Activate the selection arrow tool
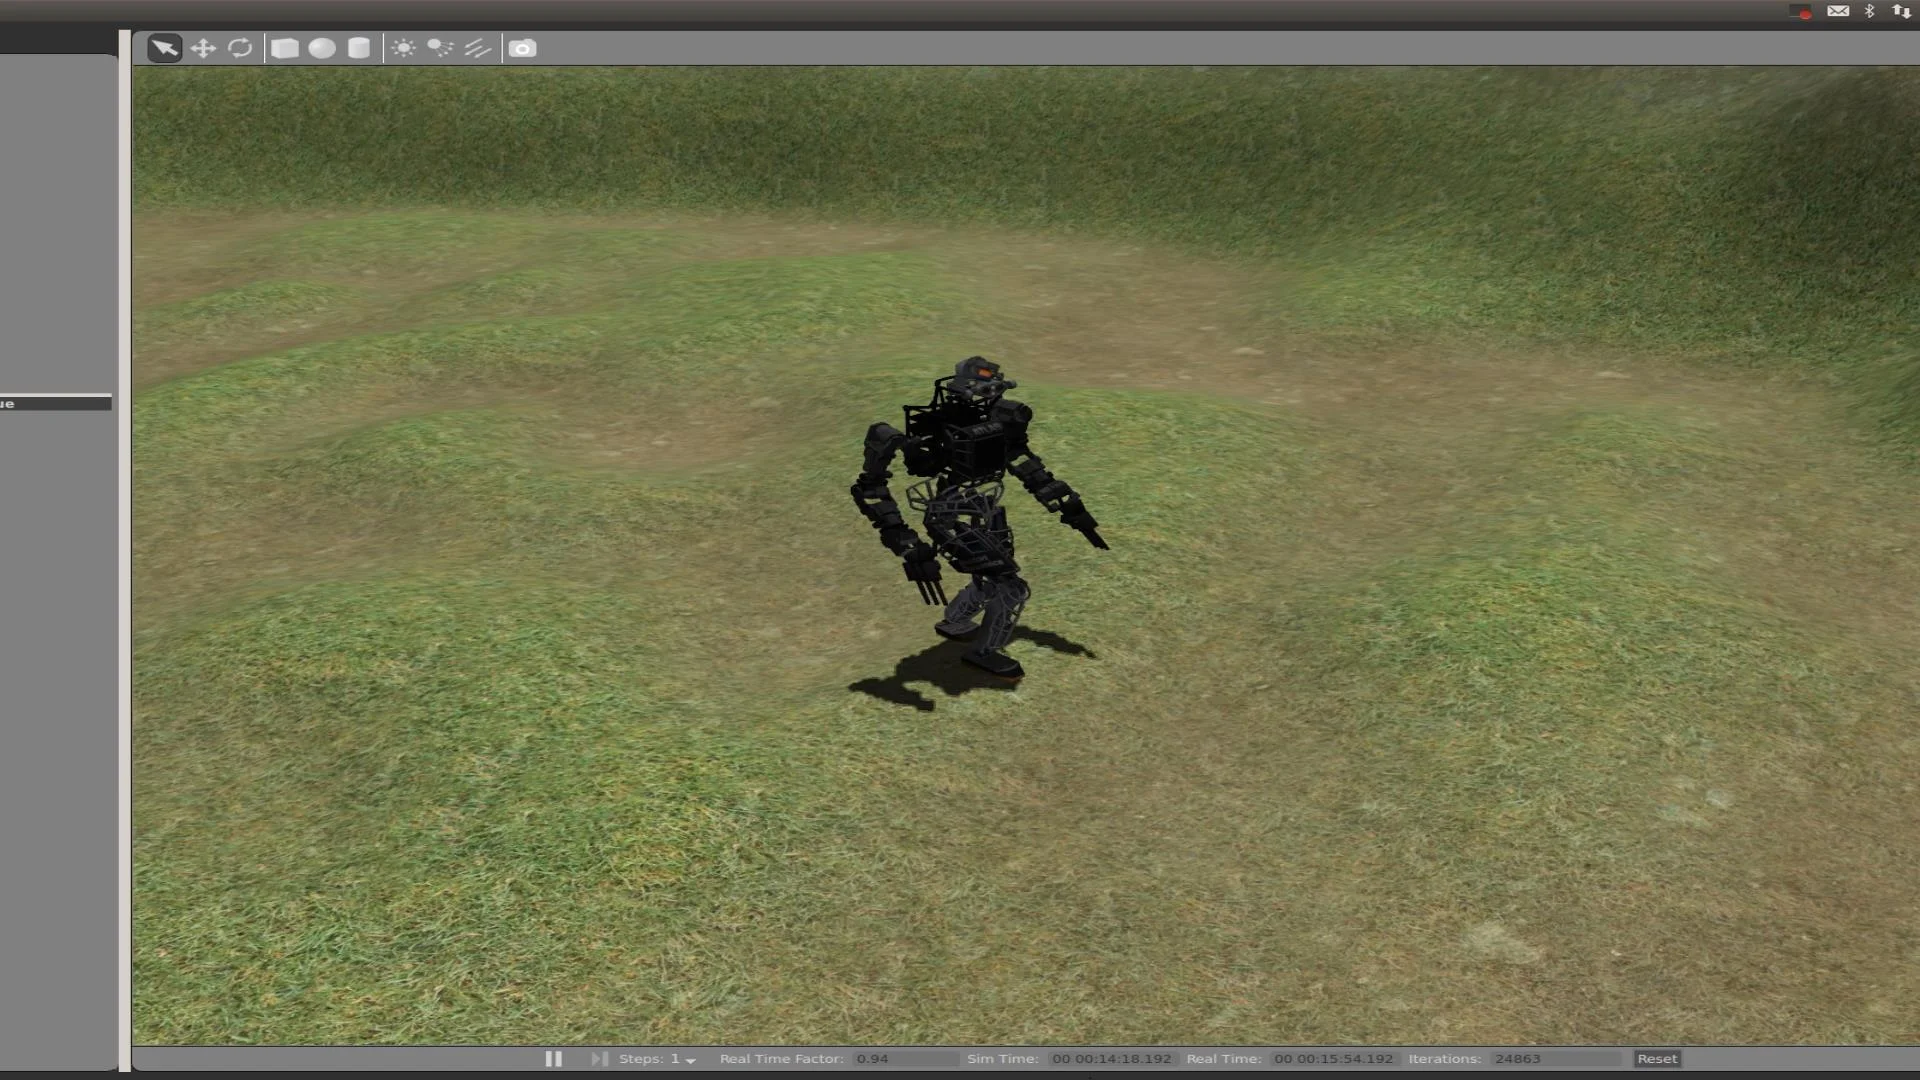The height and width of the screenshot is (1080, 1920). (165, 48)
